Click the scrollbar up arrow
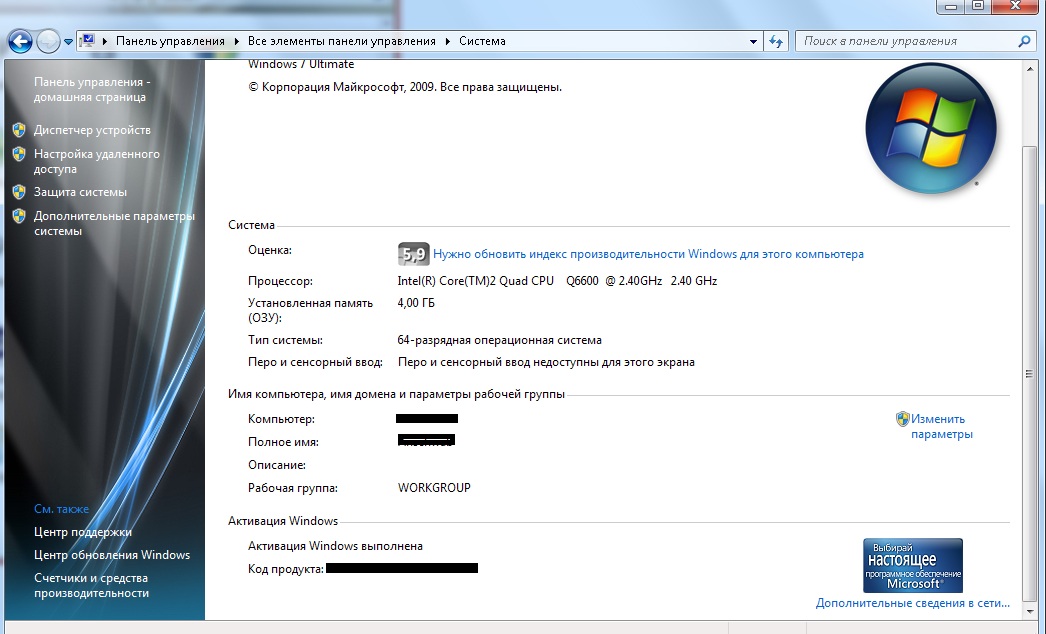 click(x=1029, y=69)
